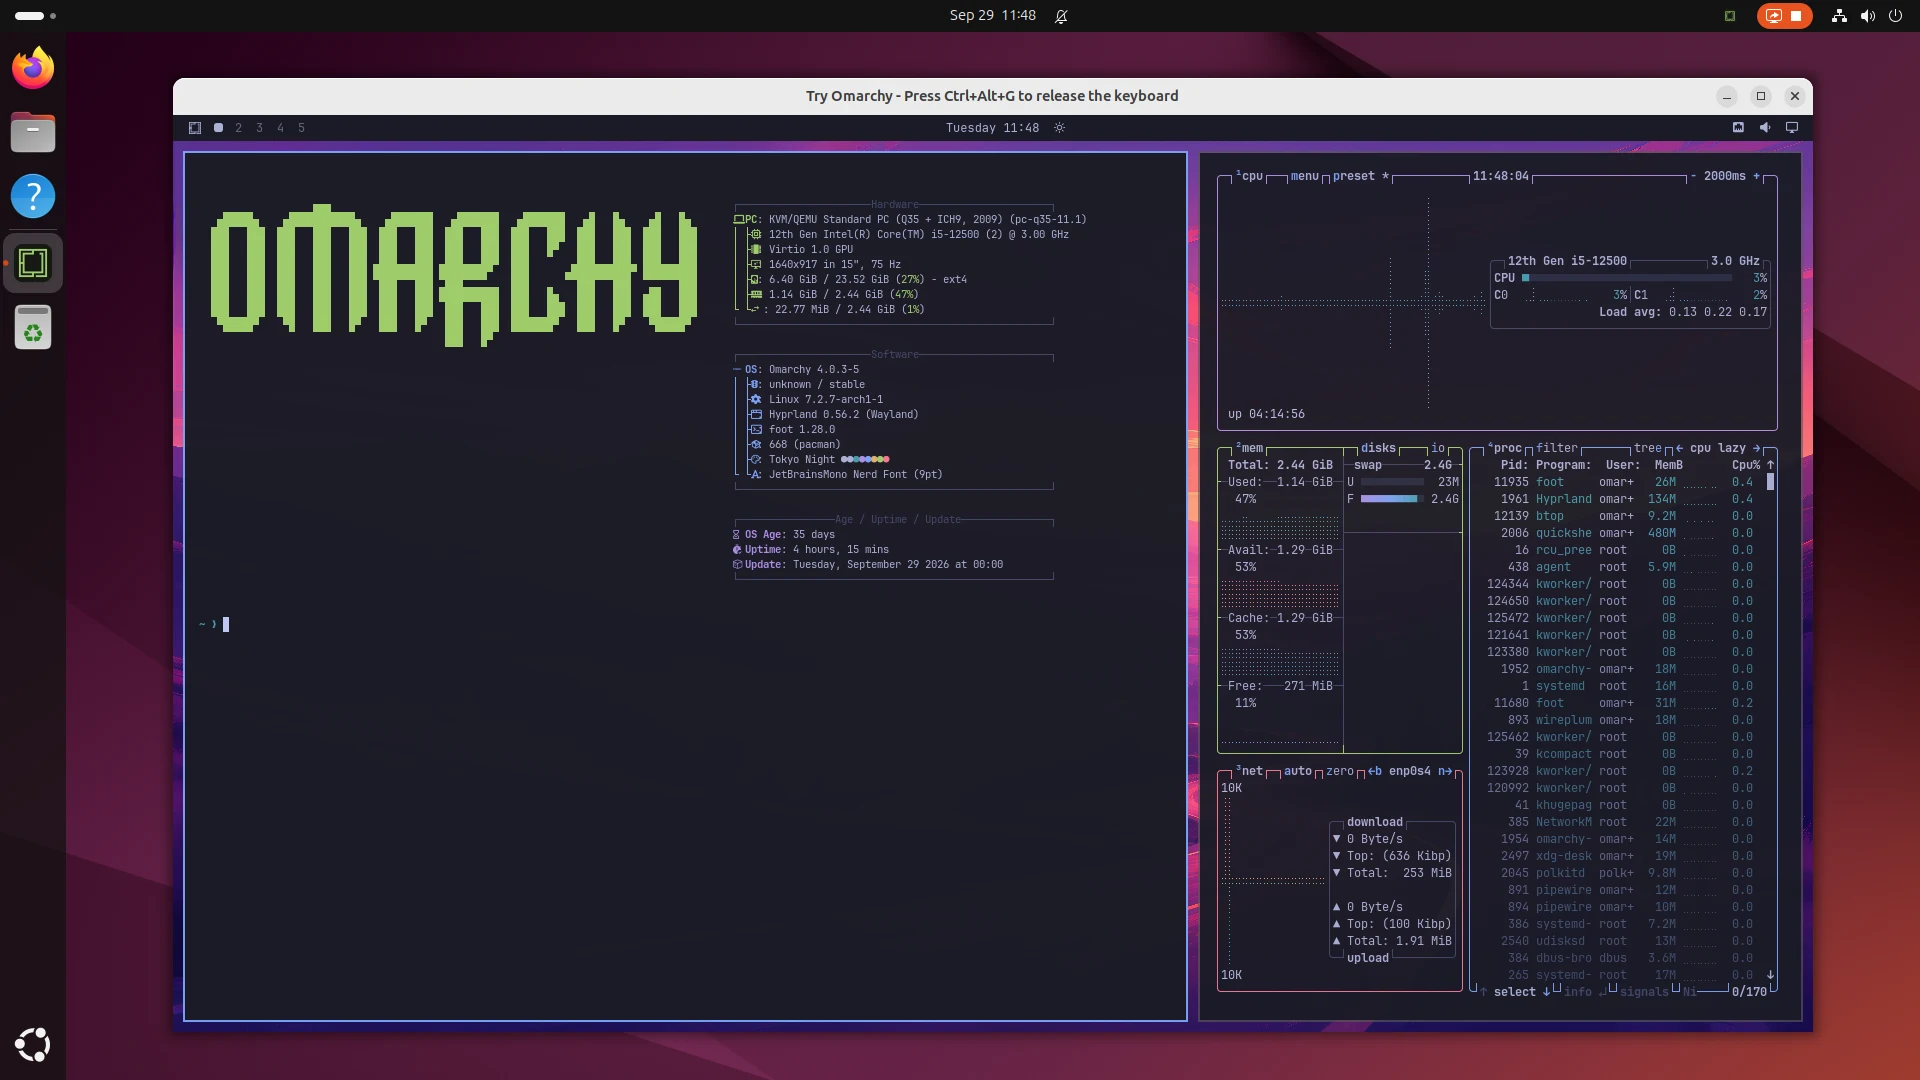Toggle the btop cpu box label
The image size is (1920, 1080).
[1250, 176]
